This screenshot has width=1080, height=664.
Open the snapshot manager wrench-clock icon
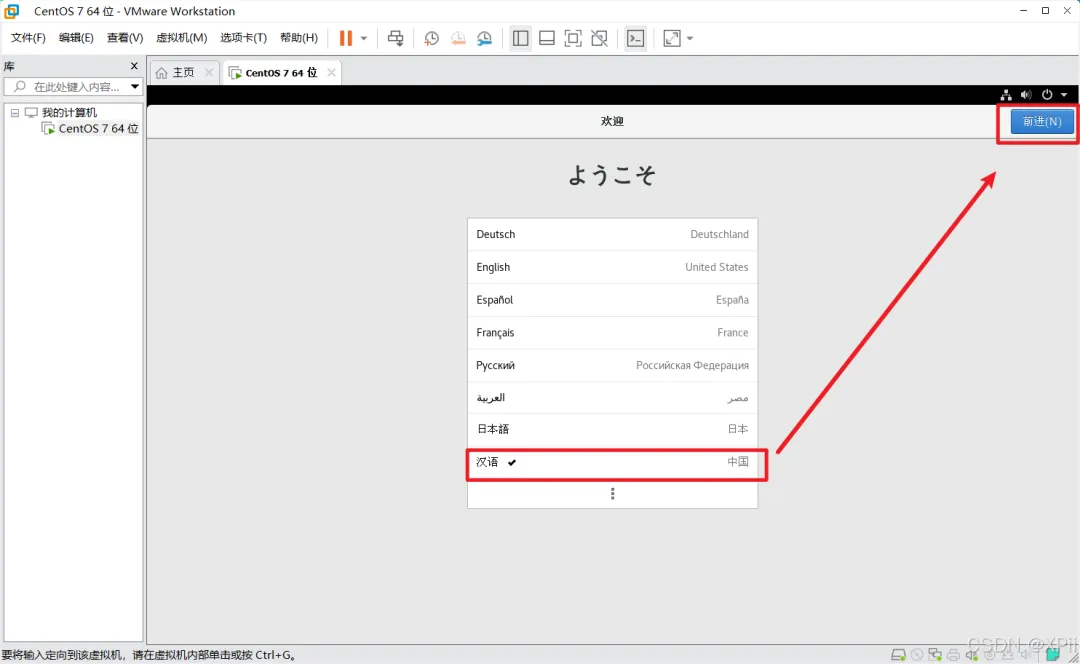(x=485, y=38)
